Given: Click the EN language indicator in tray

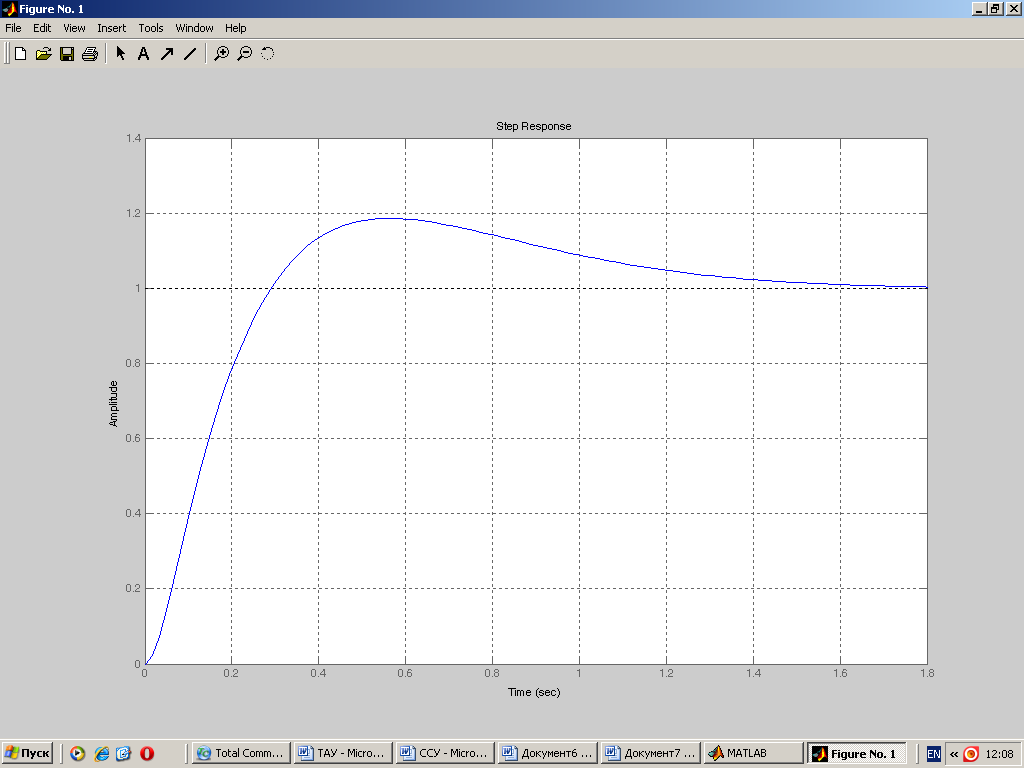Looking at the screenshot, I should pyautogui.click(x=933, y=753).
